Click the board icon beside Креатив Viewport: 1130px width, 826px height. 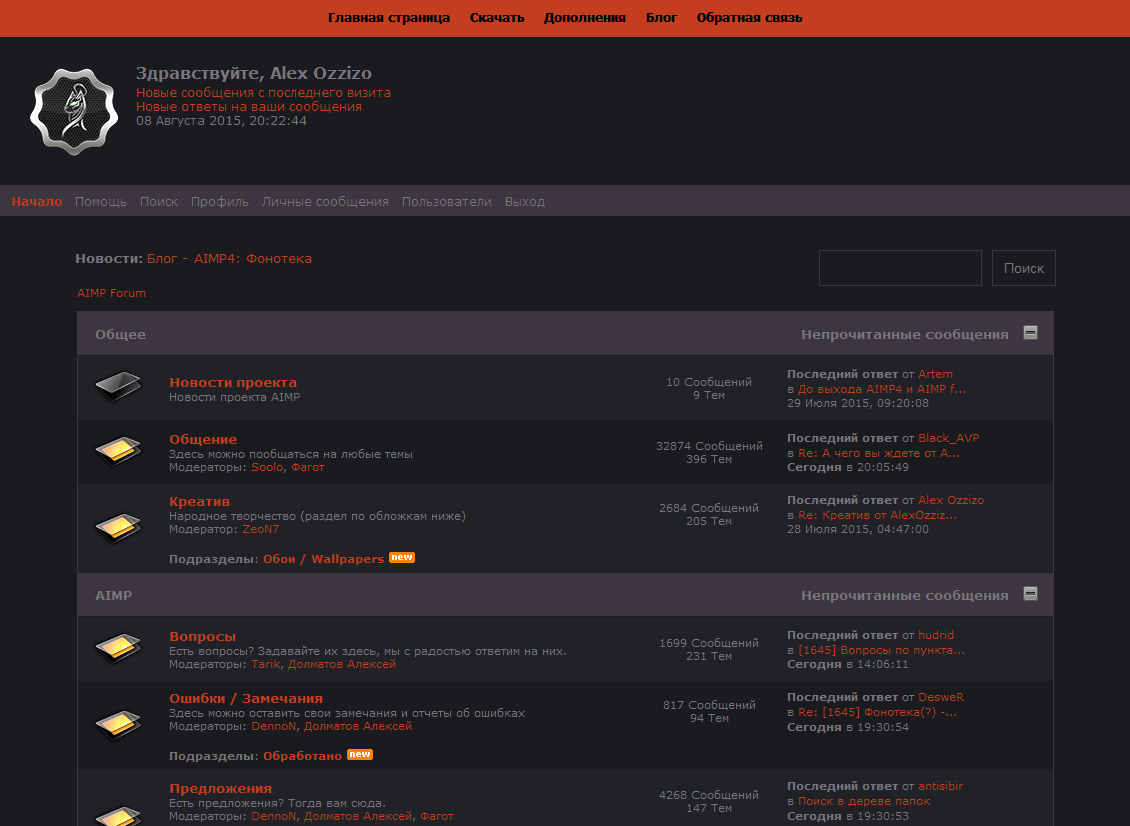point(117,525)
